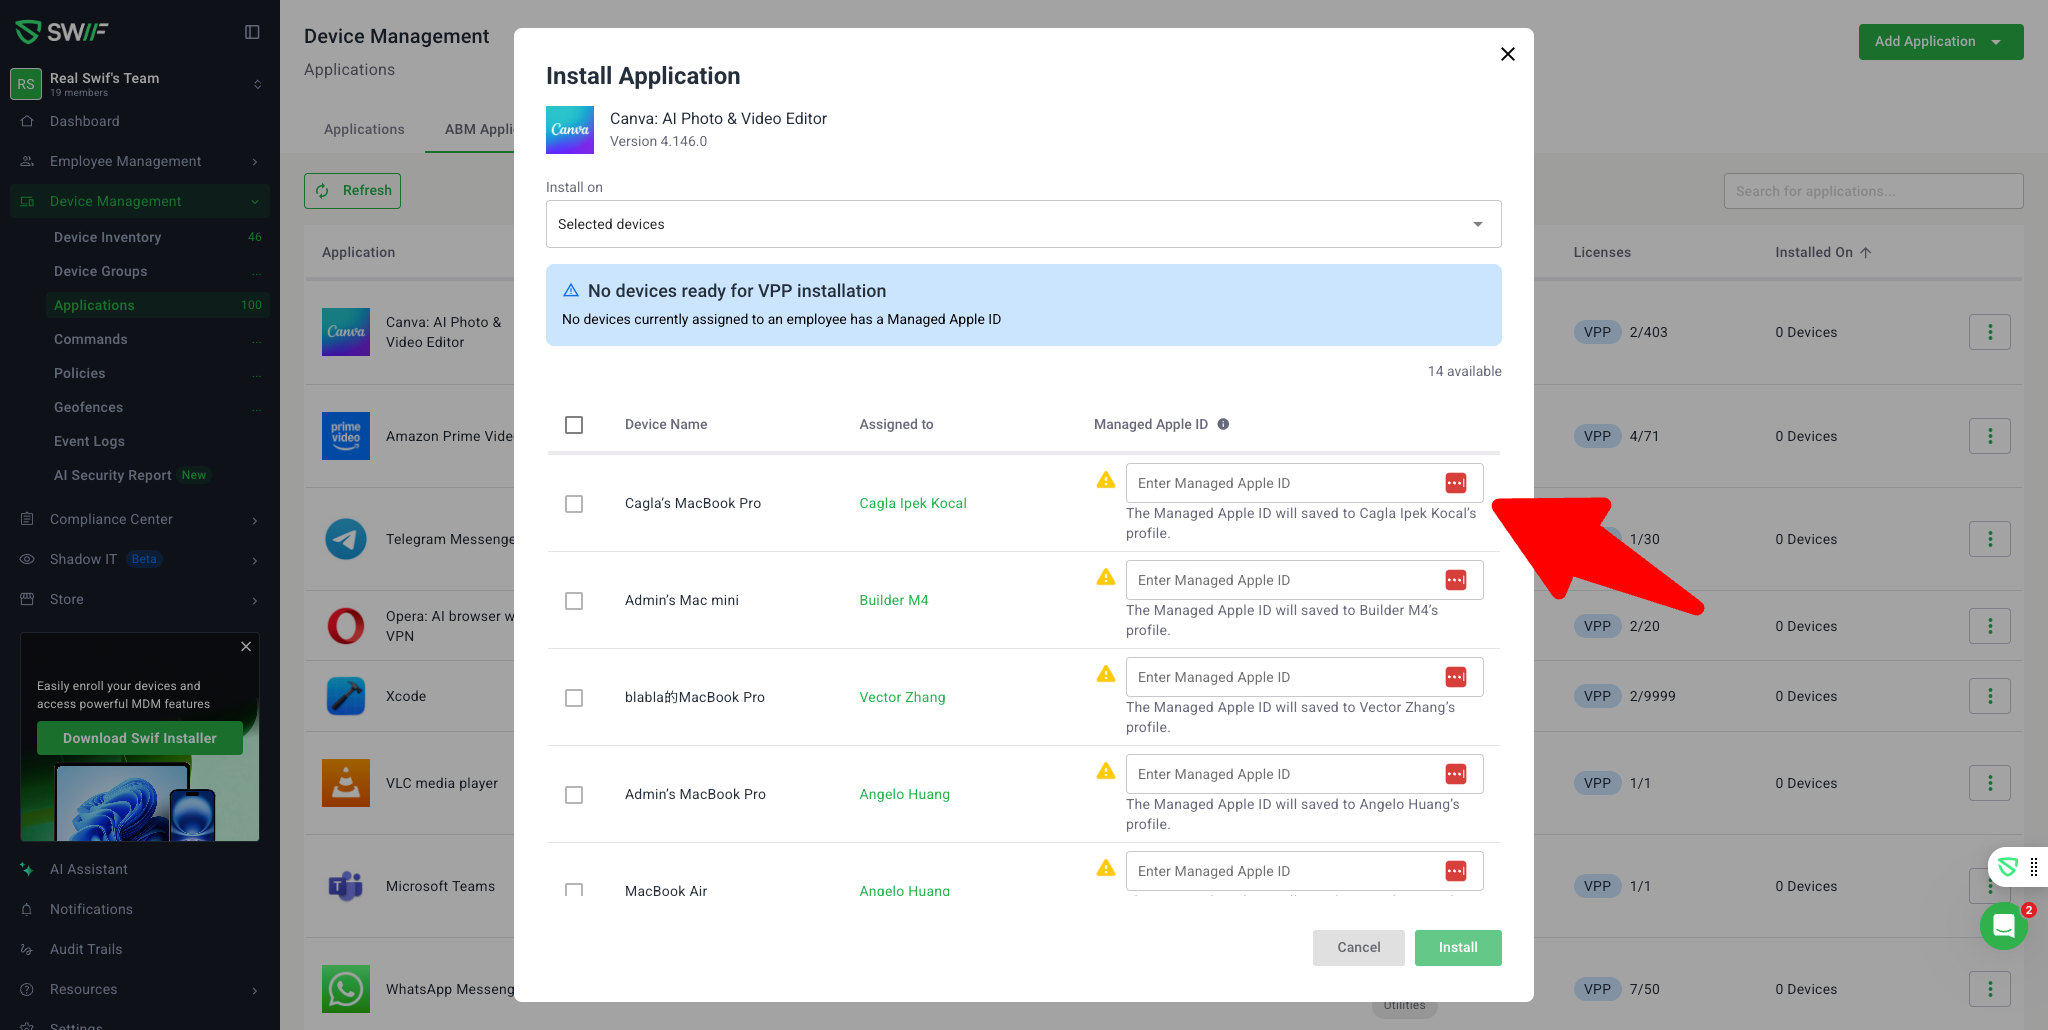Expand the Add Application dropdown arrow

pyautogui.click(x=1996, y=42)
